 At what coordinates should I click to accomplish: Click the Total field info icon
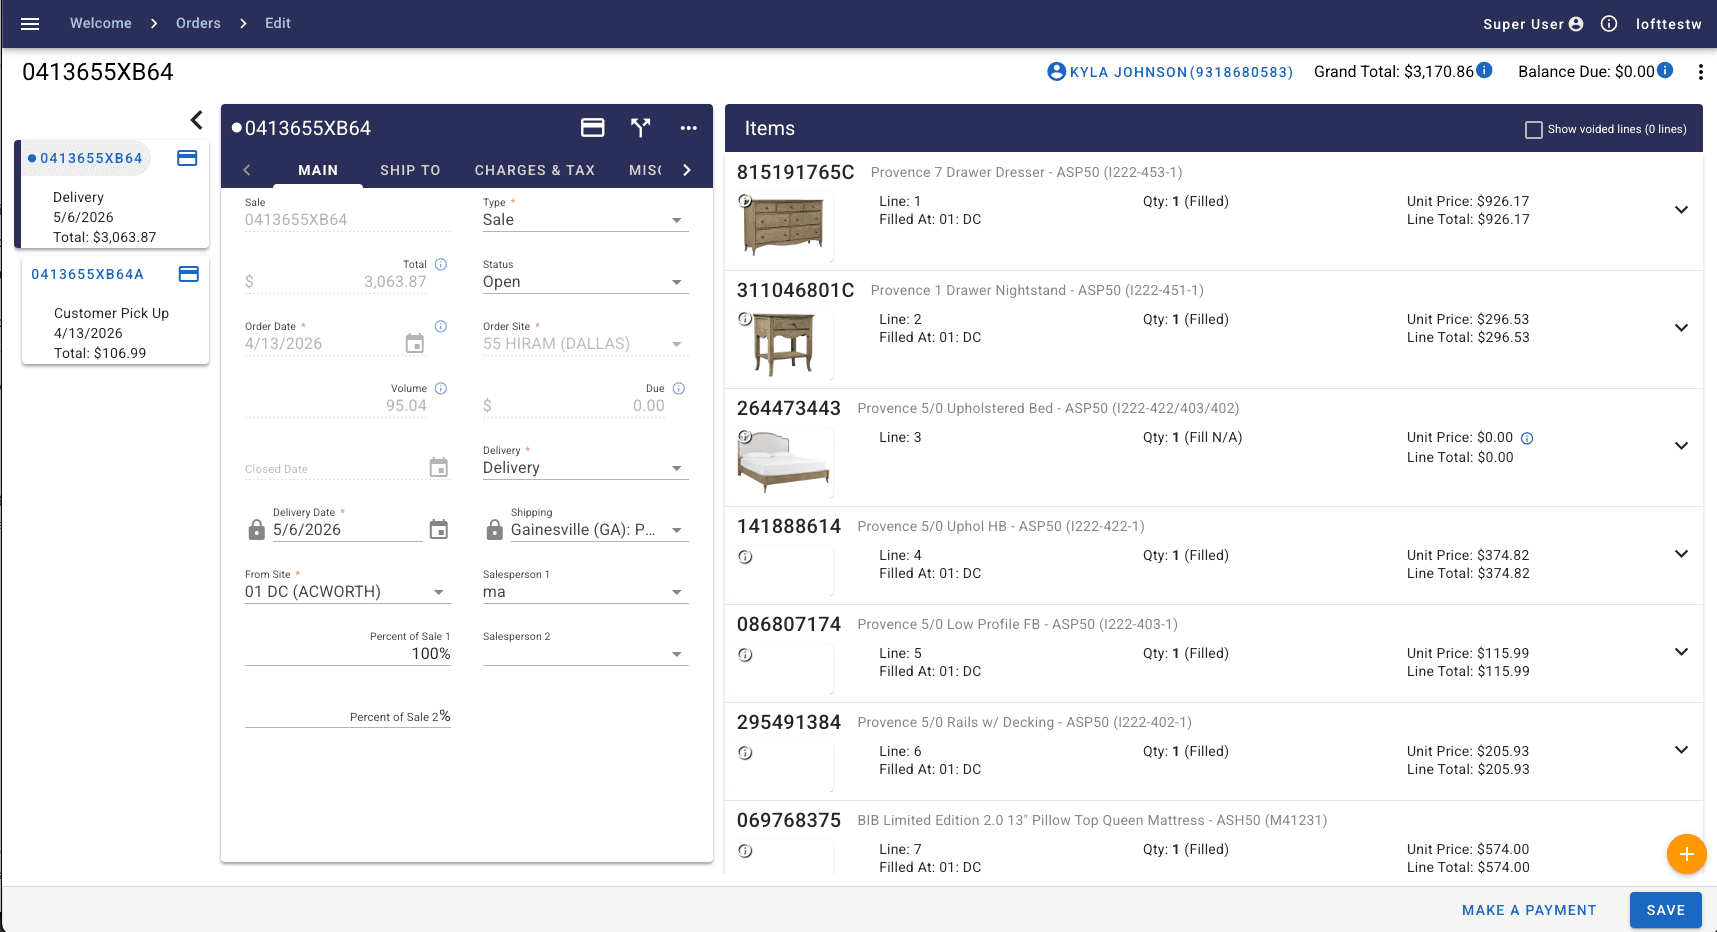pos(441,265)
